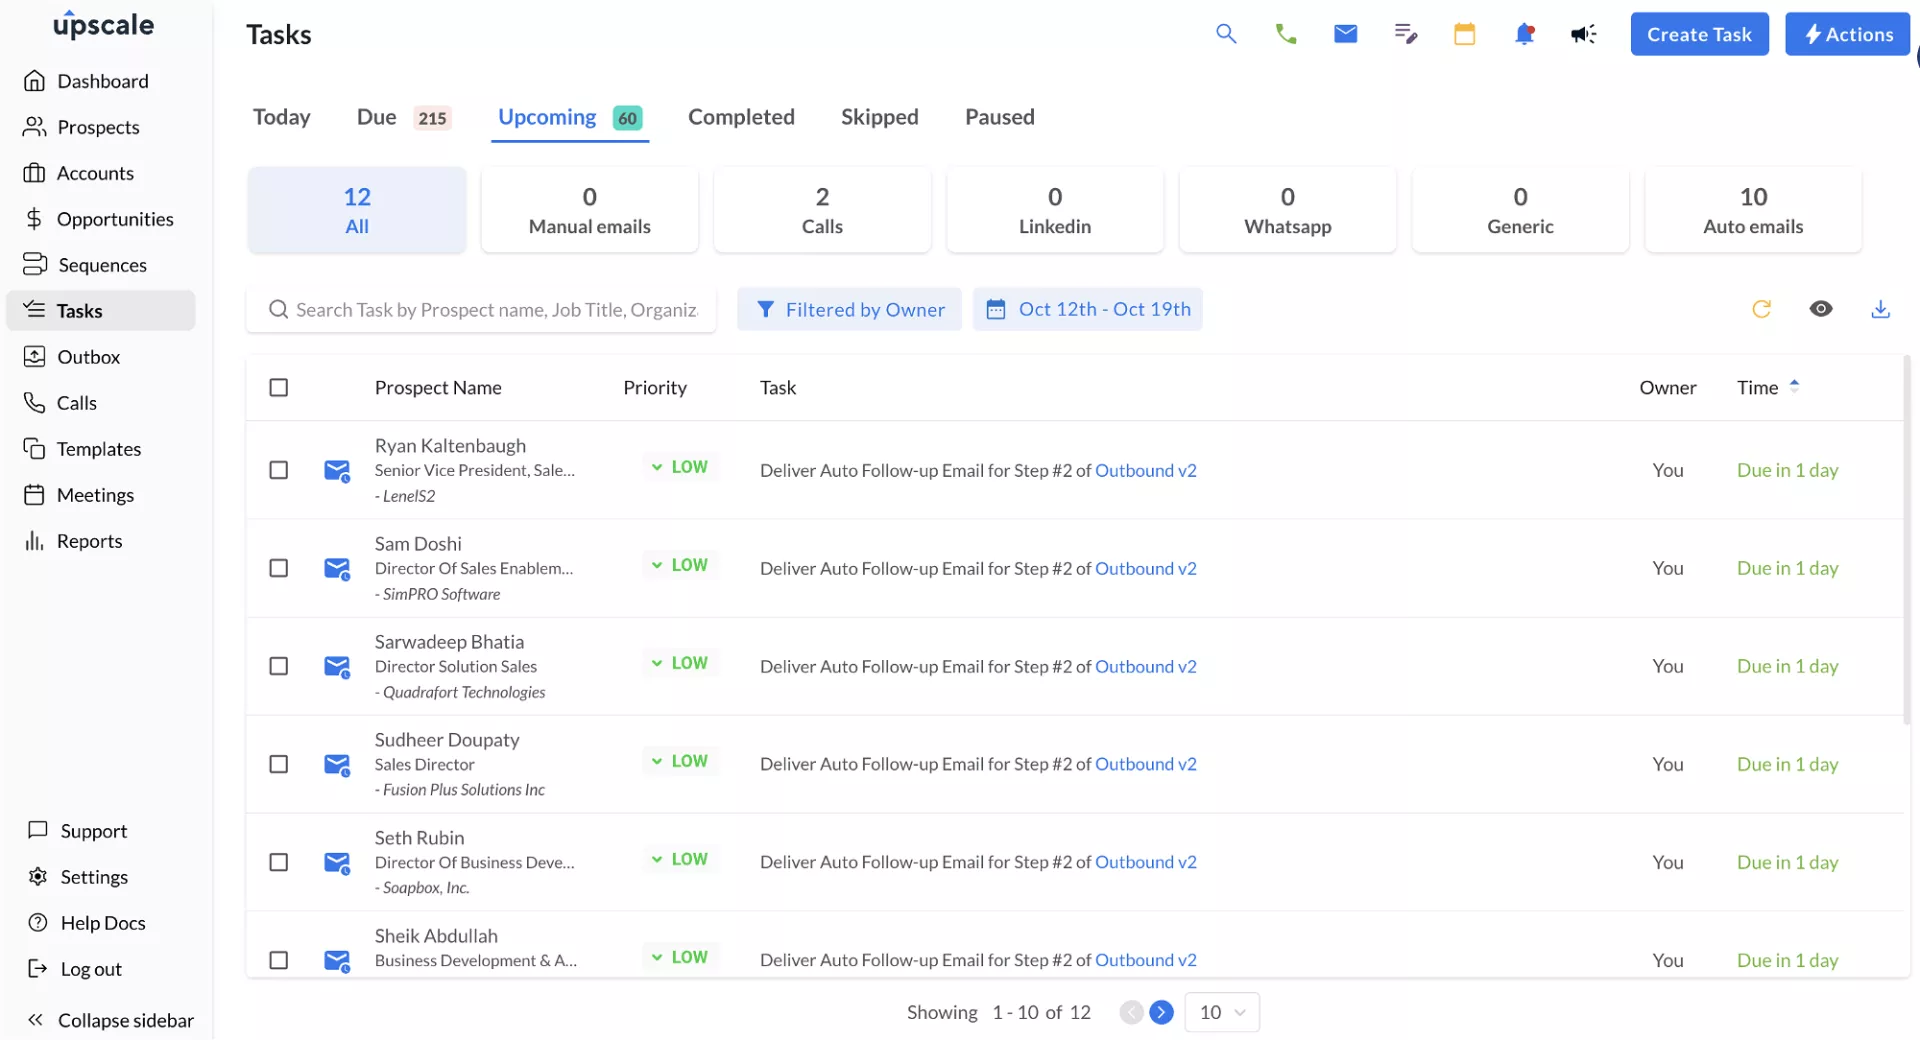This screenshot has width=1920, height=1040.
Task: Click the yellow calendar icon in header
Action: [1464, 34]
